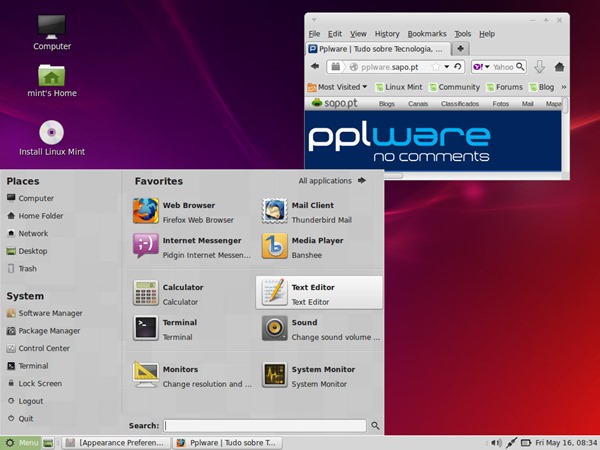Open the Computer desktop icon
600x450 pixels.
click(x=52, y=33)
